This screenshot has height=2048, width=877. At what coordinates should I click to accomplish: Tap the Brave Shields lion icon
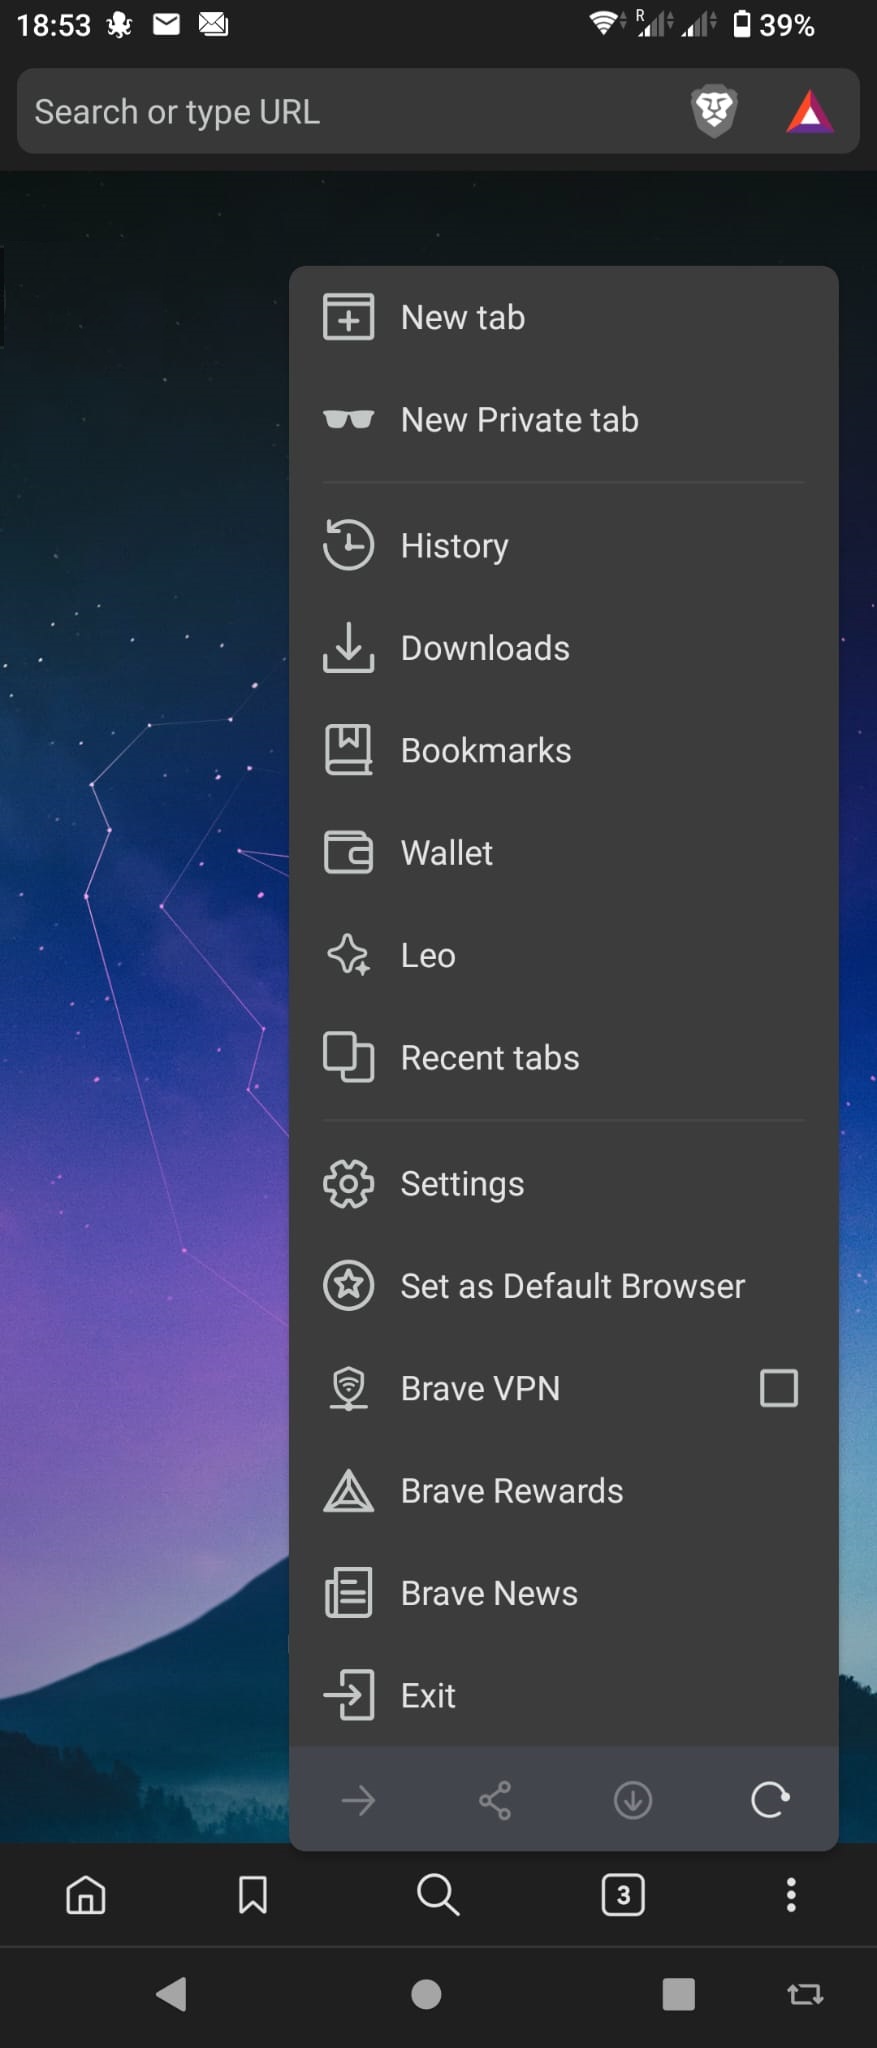click(x=714, y=111)
